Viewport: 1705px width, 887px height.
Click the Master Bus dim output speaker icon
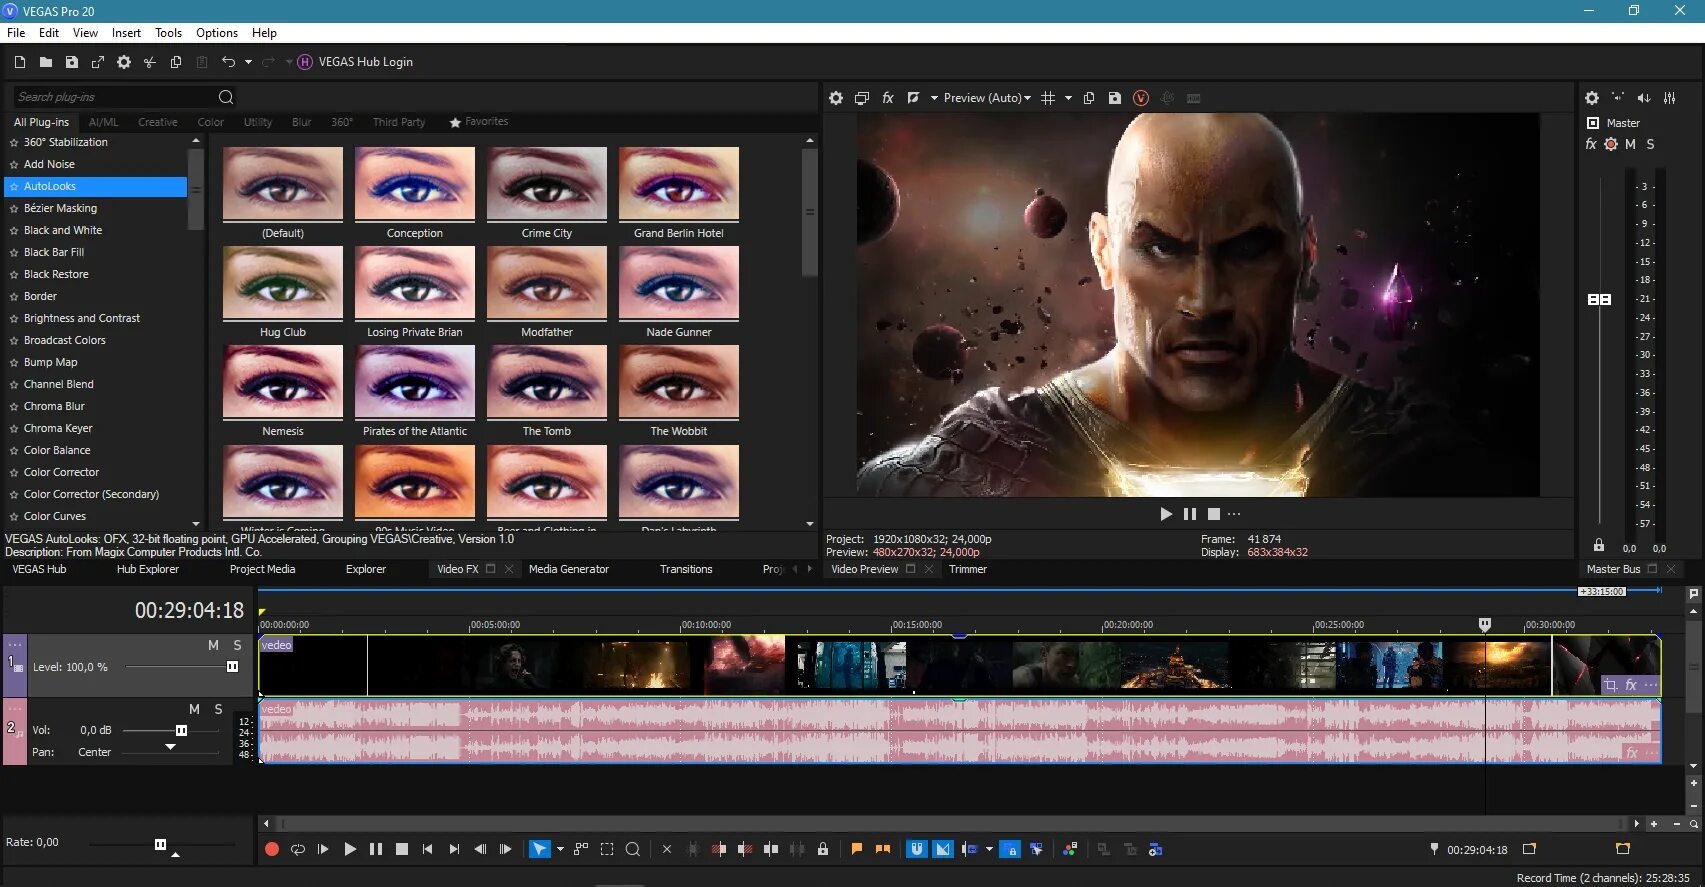pyautogui.click(x=1644, y=98)
